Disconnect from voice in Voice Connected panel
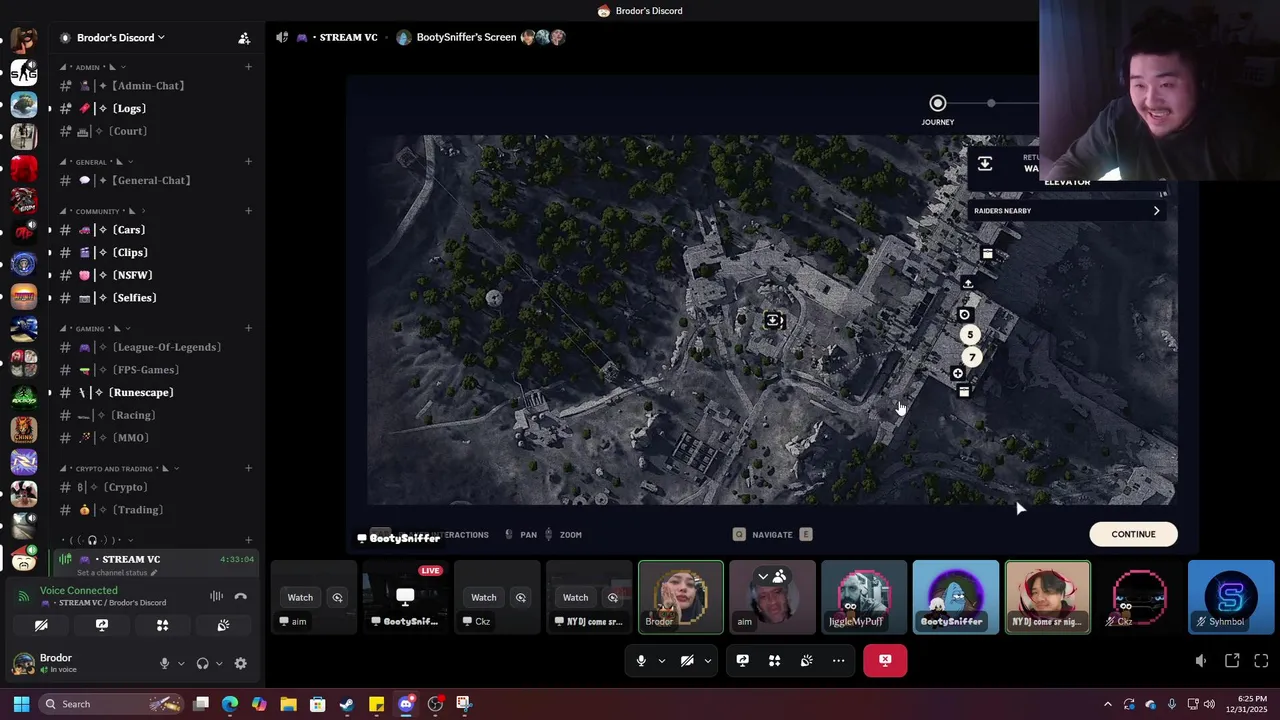Viewport: 1280px width, 720px height. tap(240, 596)
